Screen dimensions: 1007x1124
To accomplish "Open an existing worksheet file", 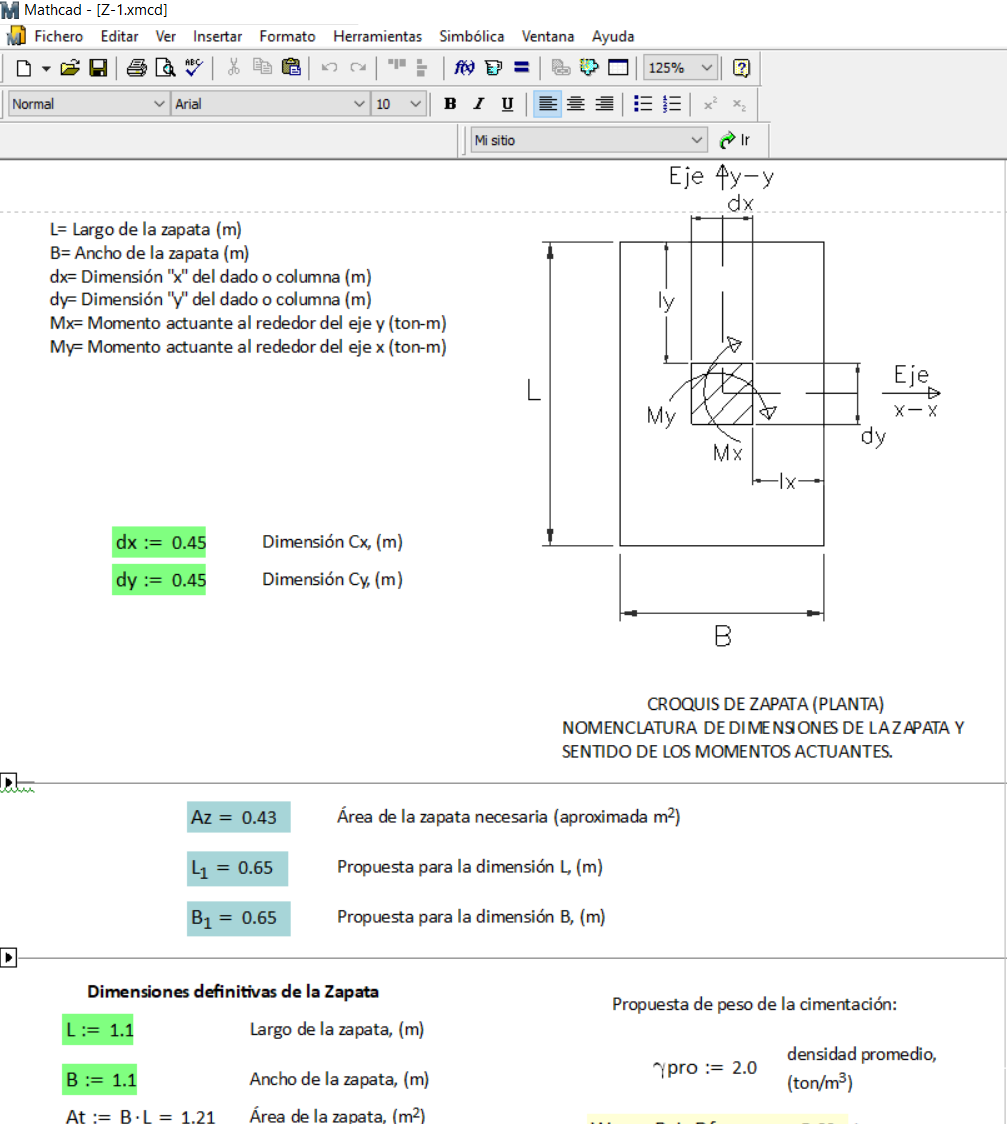I will click(69, 68).
